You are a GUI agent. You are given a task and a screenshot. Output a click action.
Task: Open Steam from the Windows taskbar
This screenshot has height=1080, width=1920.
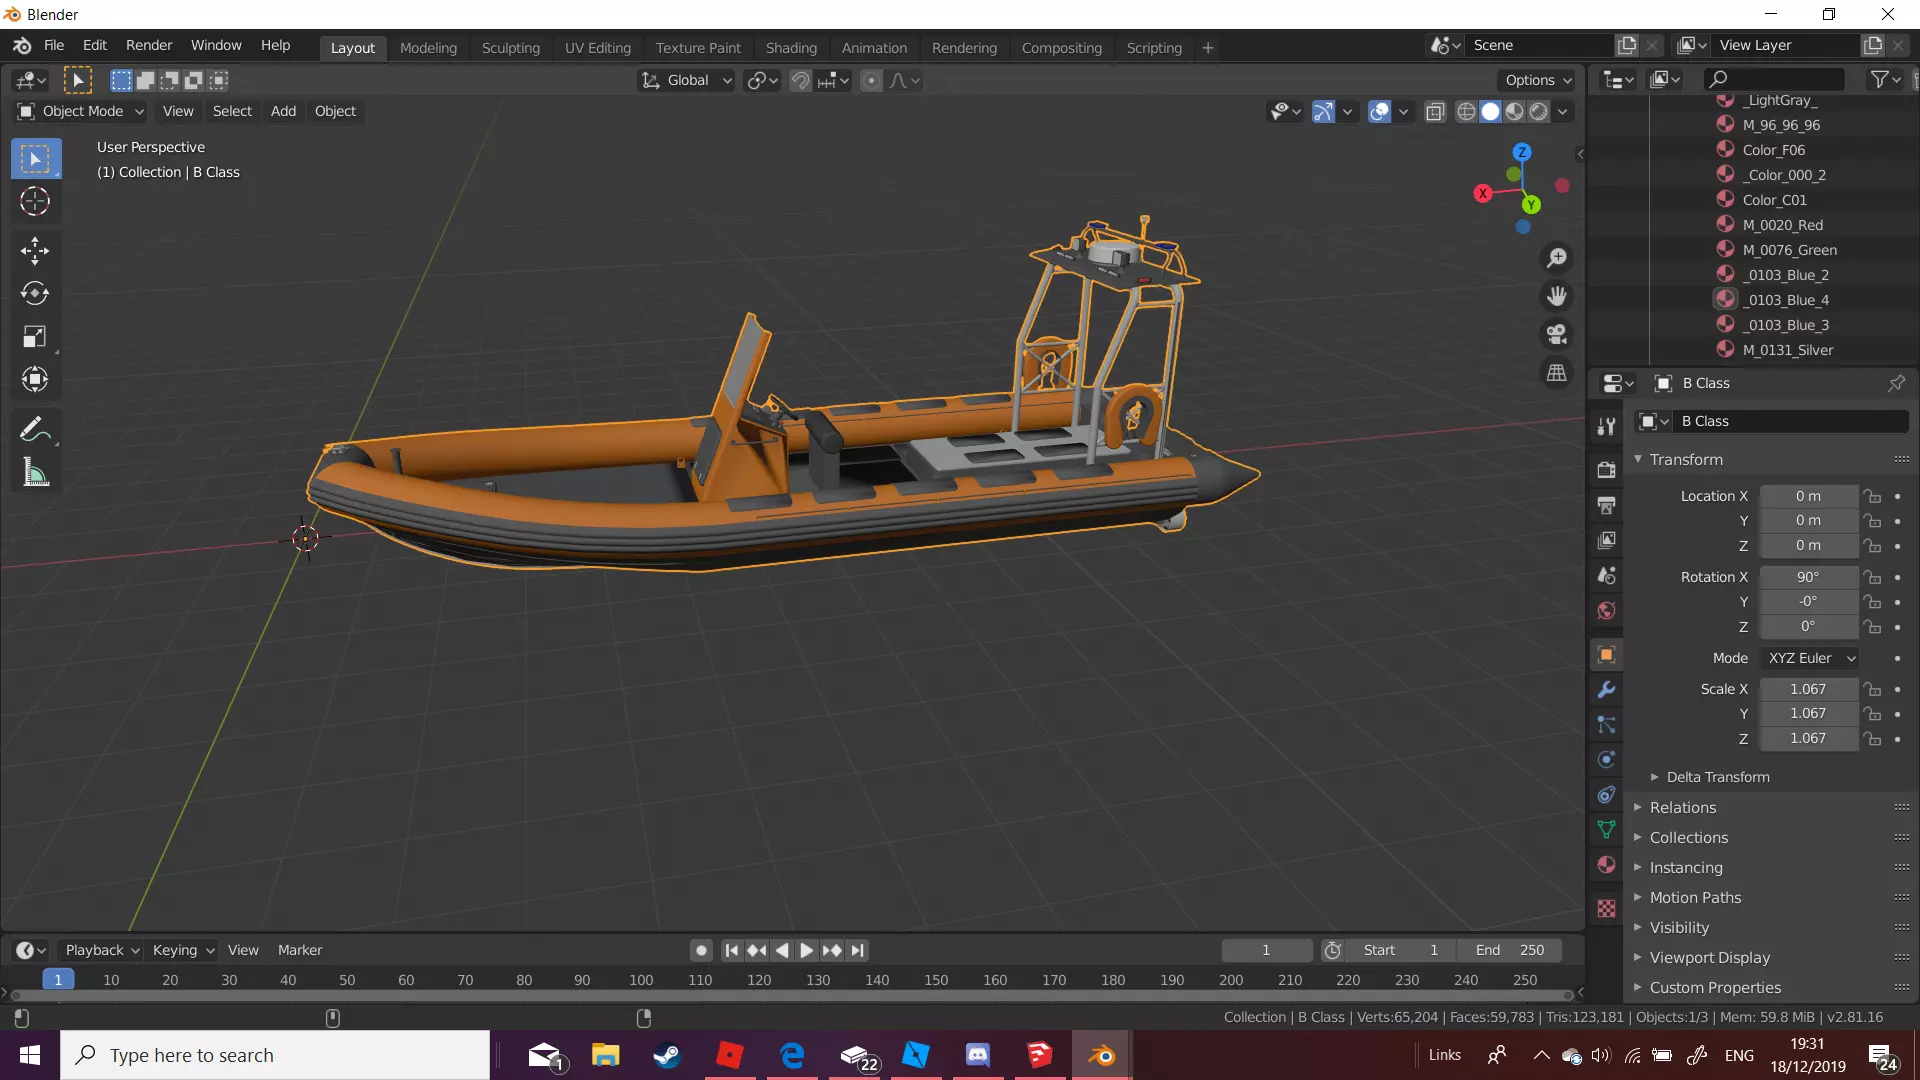click(667, 1056)
